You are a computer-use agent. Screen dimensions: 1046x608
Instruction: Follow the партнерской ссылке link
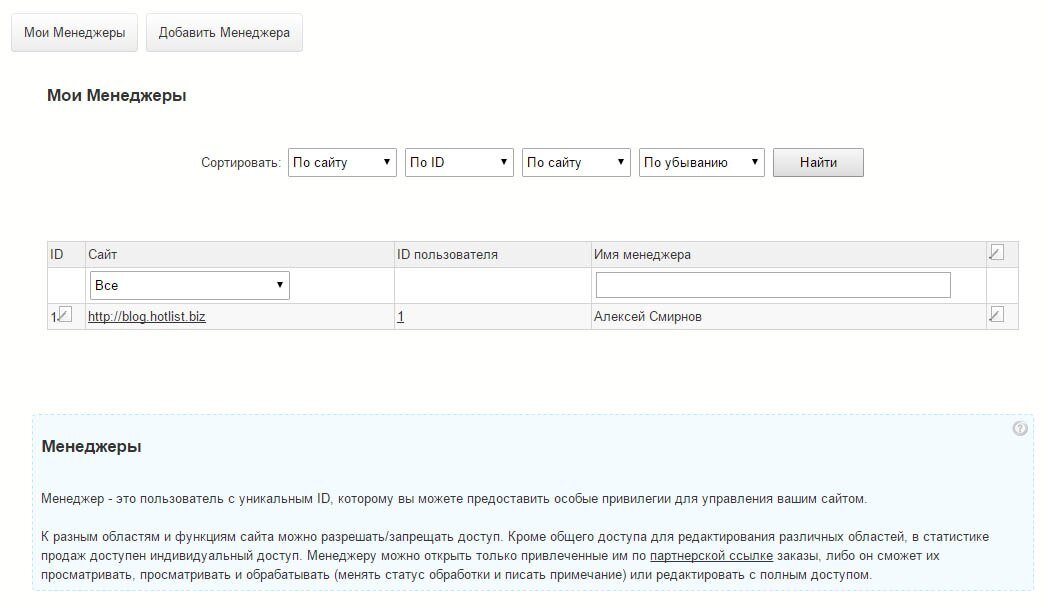[x=711, y=555]
